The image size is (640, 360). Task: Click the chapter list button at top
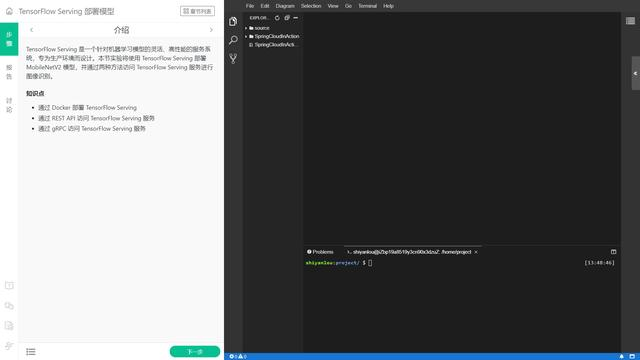click(x=198, y=11)
